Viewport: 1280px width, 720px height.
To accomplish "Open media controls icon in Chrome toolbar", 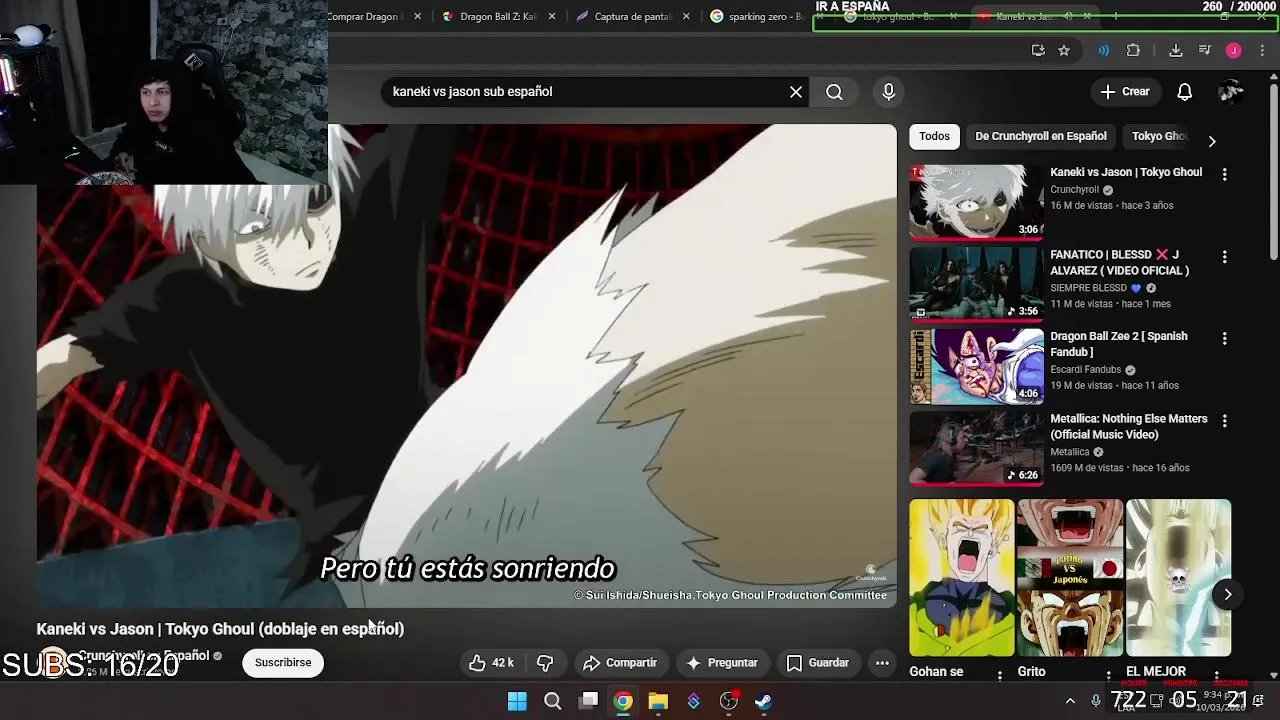I will (x=1205, y=50).
